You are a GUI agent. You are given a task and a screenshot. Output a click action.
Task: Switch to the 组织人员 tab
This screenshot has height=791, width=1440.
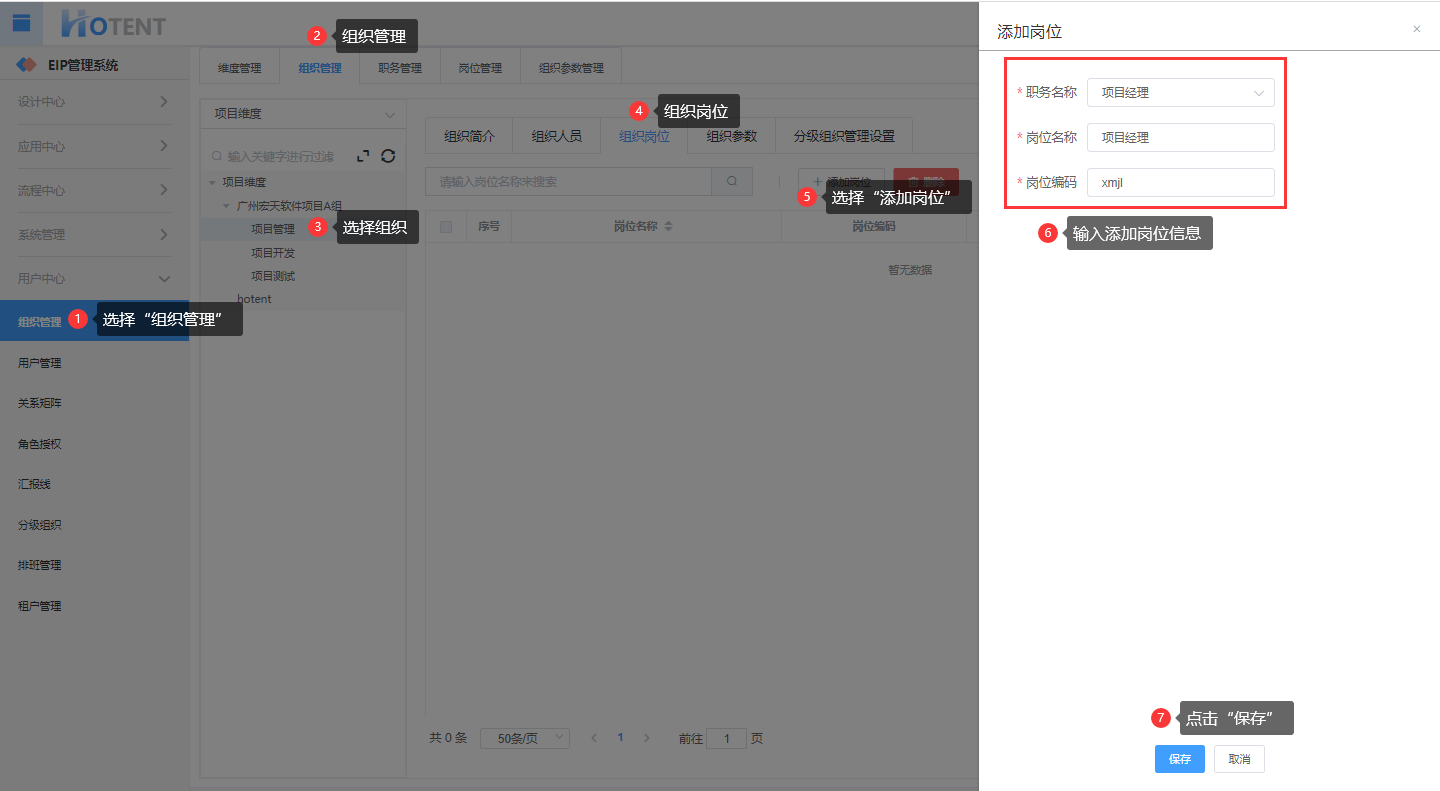(x=556, y=136)
